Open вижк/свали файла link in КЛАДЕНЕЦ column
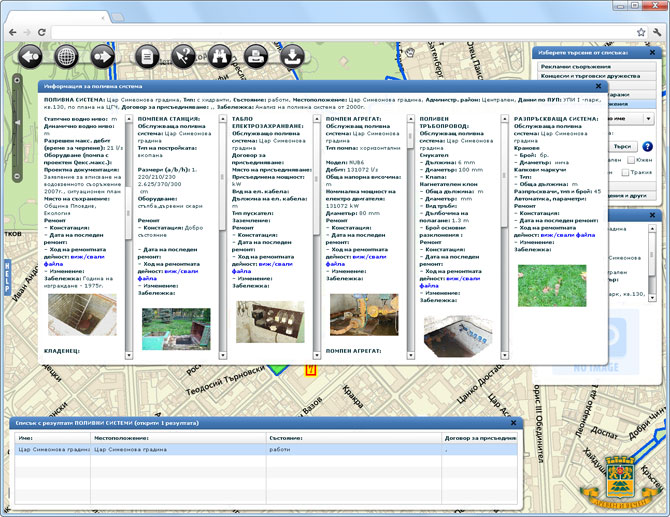Image resolution: width=670 pixels, height=517 pixels. click(x=74, y=261)
